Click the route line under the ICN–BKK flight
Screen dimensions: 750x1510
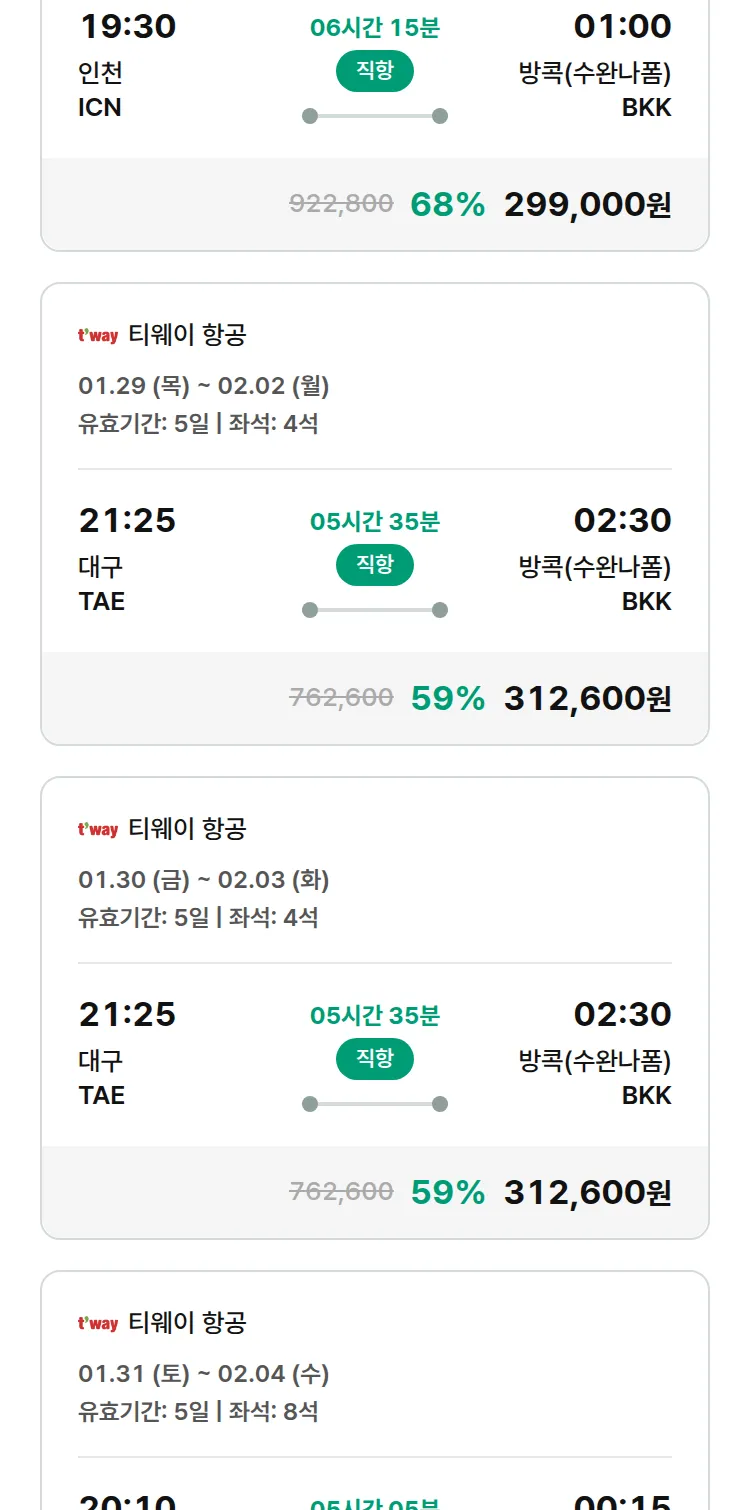tap(375, 116)
